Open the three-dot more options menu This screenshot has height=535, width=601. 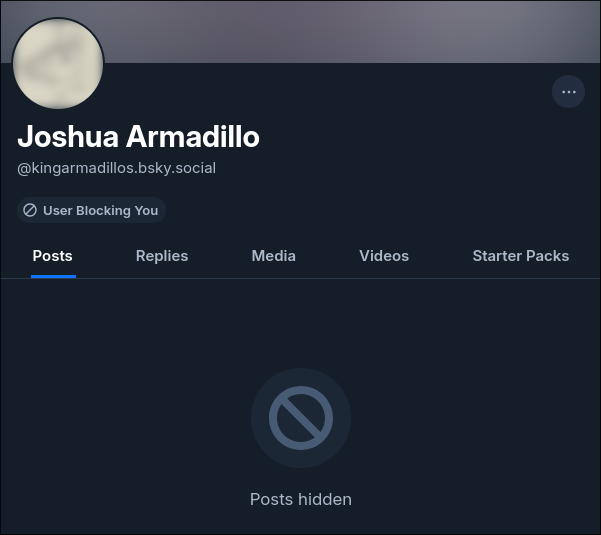coord(568,92)
